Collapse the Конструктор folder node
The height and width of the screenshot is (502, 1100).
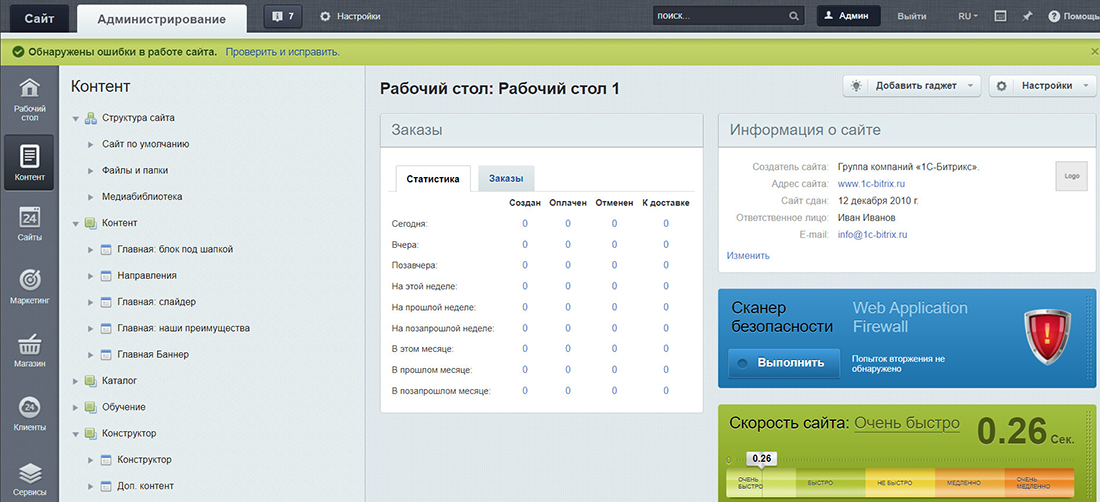75,434
